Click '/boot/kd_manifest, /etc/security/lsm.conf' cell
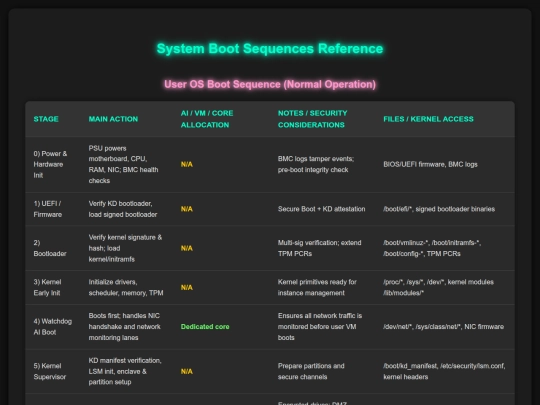540x405 pixels. [x=444, y=372]
